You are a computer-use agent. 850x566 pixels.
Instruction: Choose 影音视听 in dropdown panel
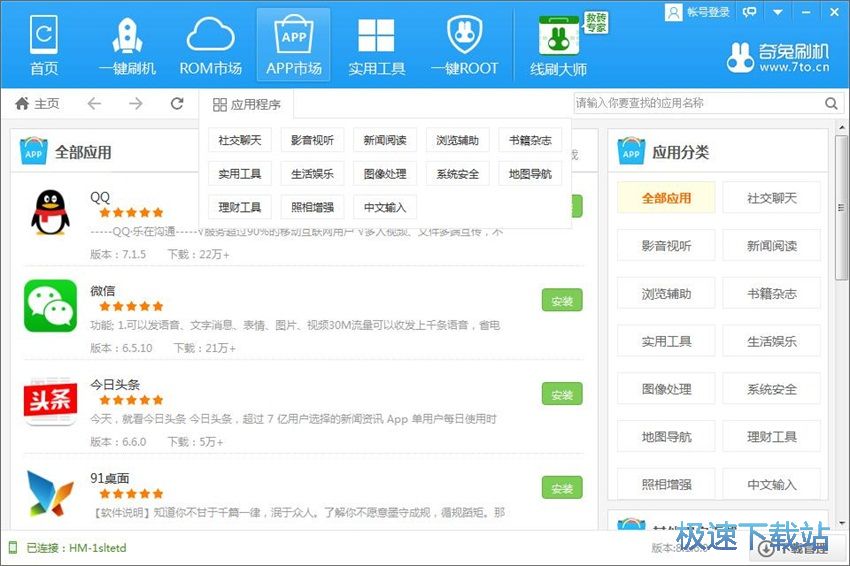(x=312, y=140)
